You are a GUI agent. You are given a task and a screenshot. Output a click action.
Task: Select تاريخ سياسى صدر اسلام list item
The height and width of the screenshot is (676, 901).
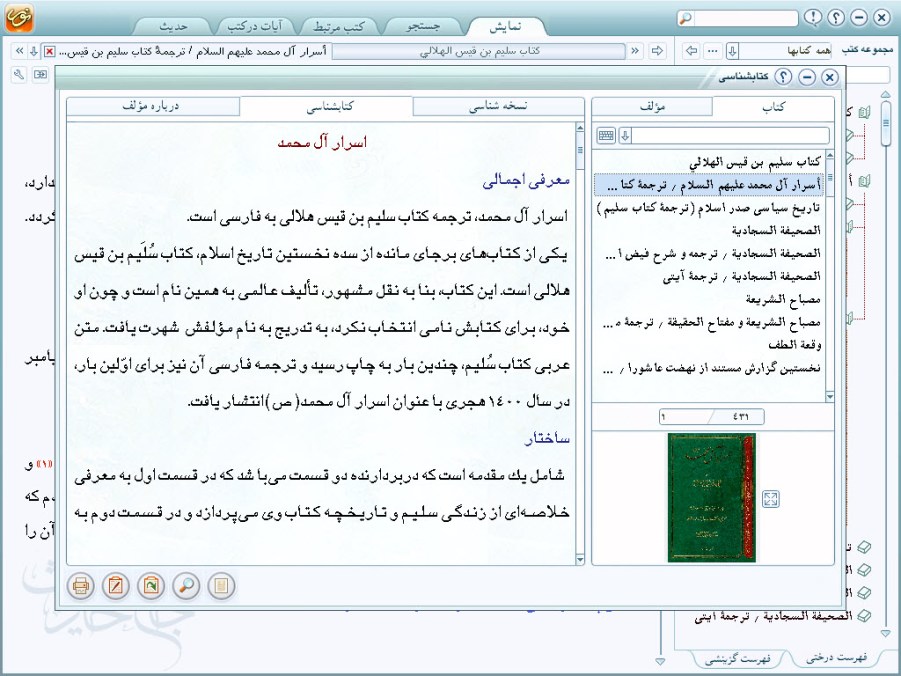click(709, 208)
